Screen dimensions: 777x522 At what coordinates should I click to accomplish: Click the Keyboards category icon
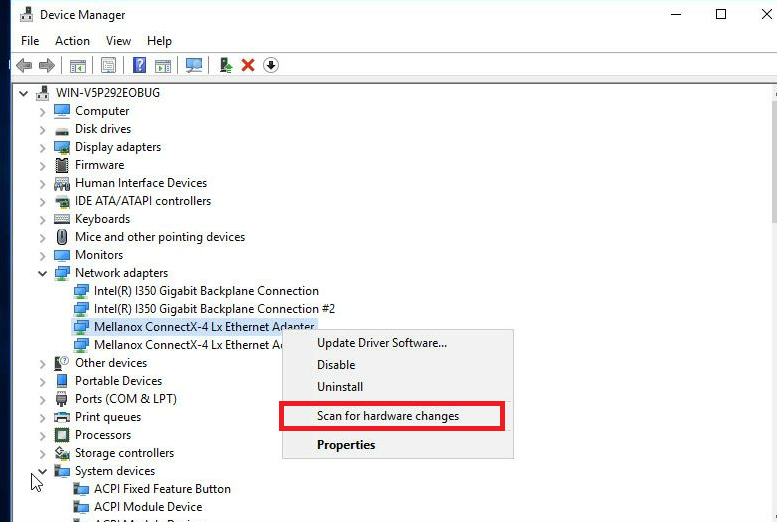click(62, 219)
